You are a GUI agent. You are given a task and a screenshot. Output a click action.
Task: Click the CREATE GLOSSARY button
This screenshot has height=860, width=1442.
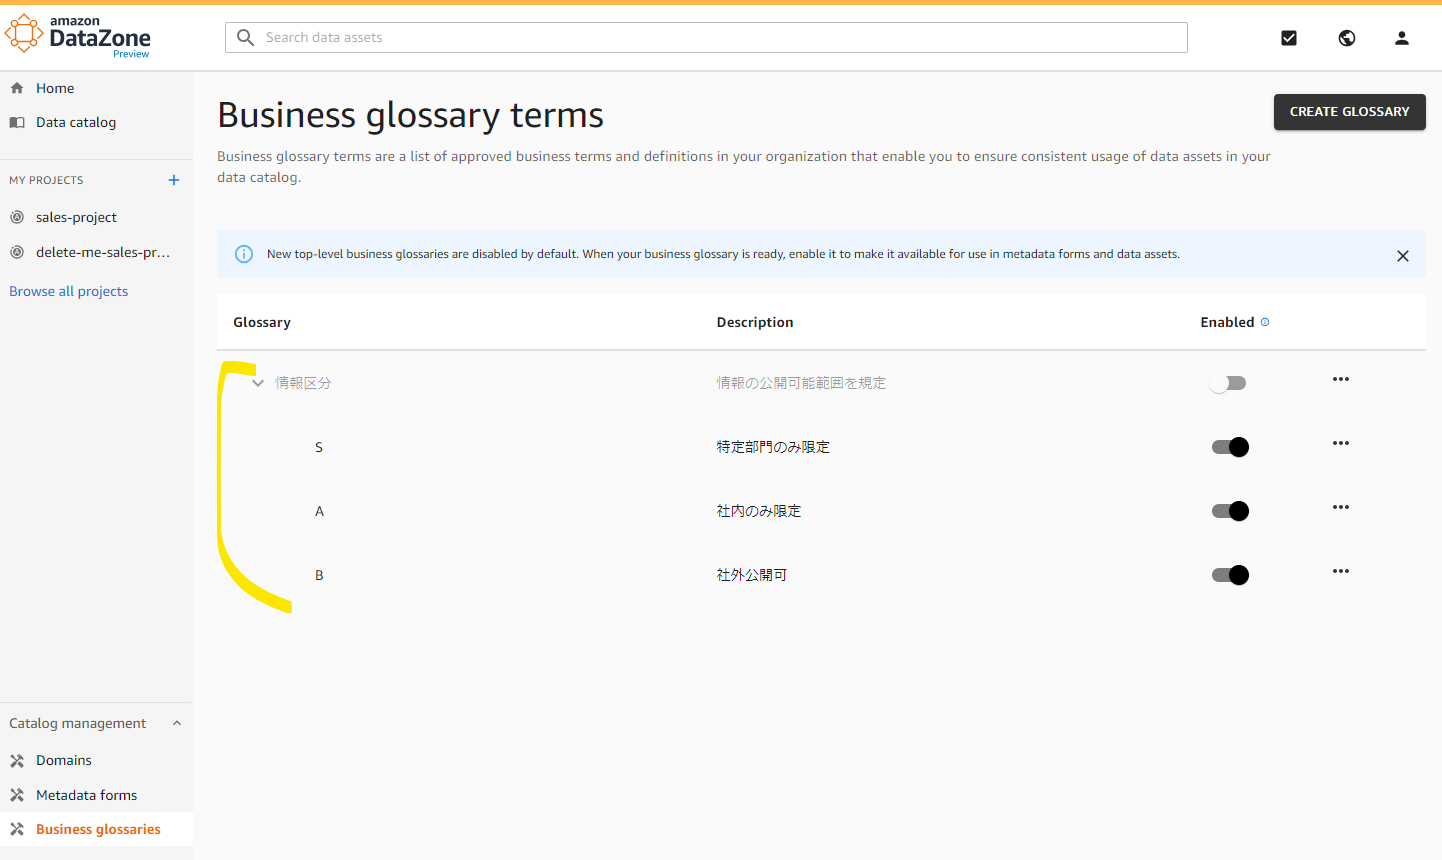click(1349, 112)
